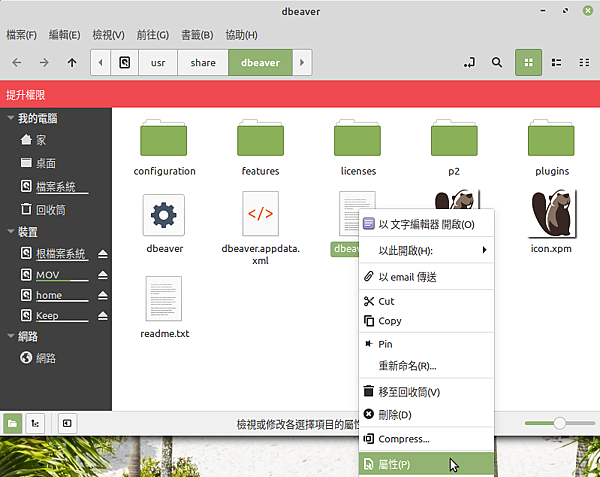Image resolution: width=600 pixels, height=477 pixels.
Task: Open the 檔案(F) menu
Action: (21, 35)
